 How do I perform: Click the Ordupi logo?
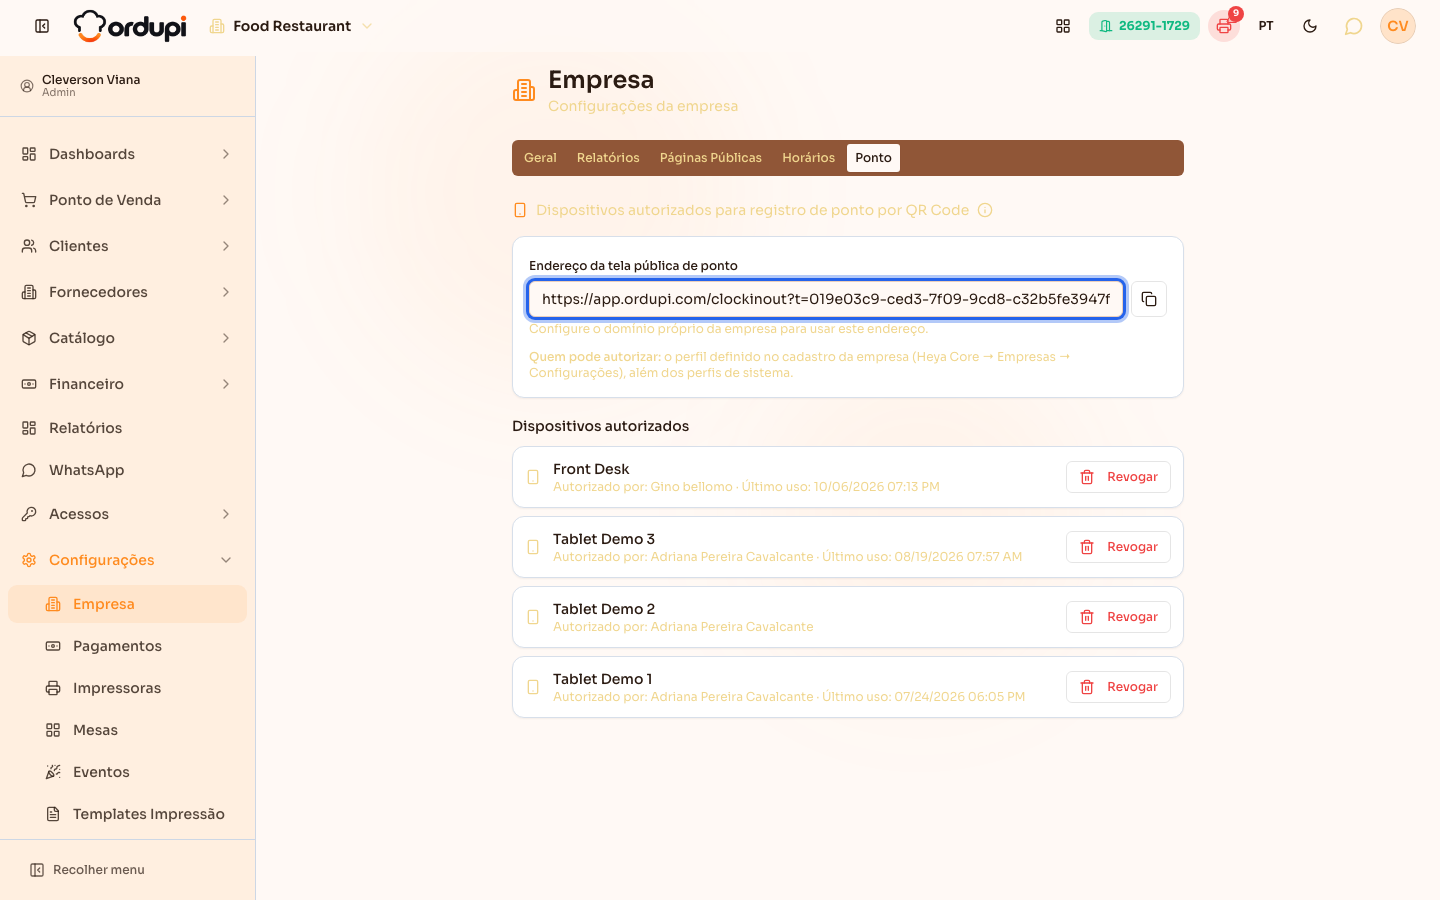[x=130, y=26]
